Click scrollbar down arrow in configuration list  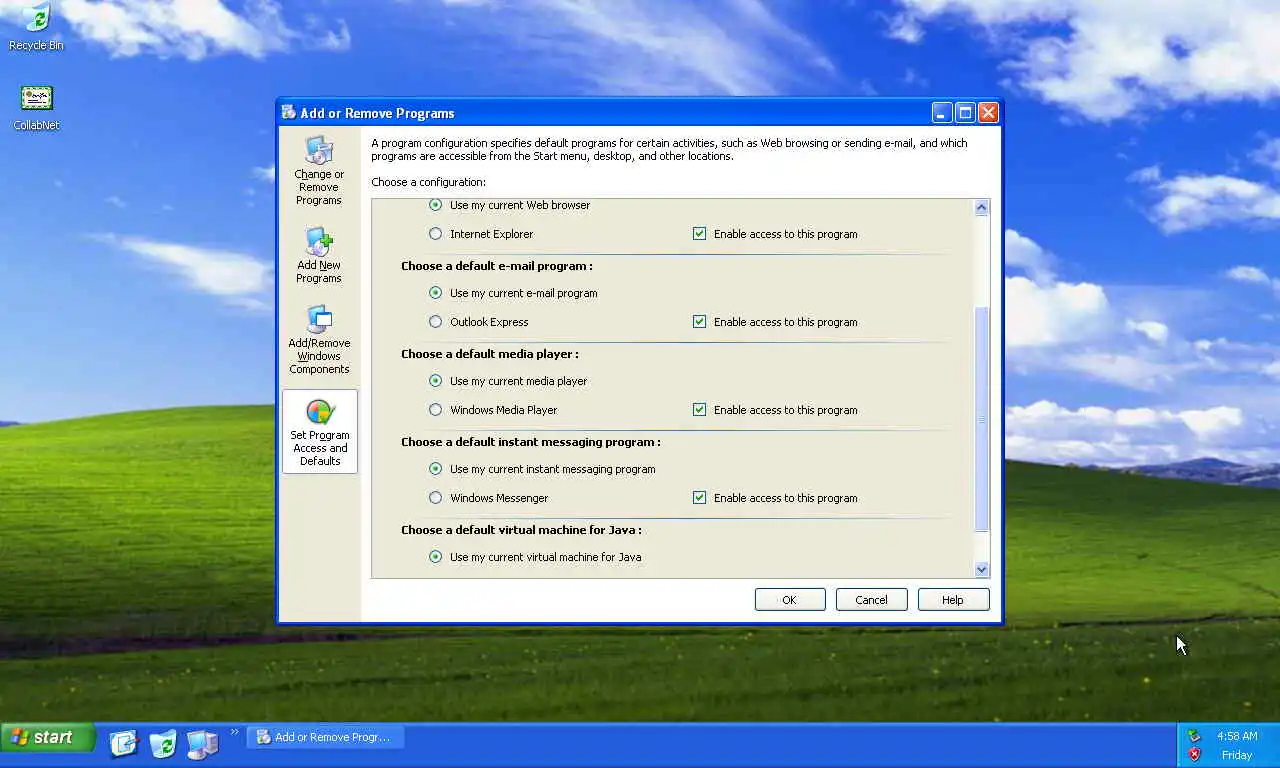coord(981,569)
